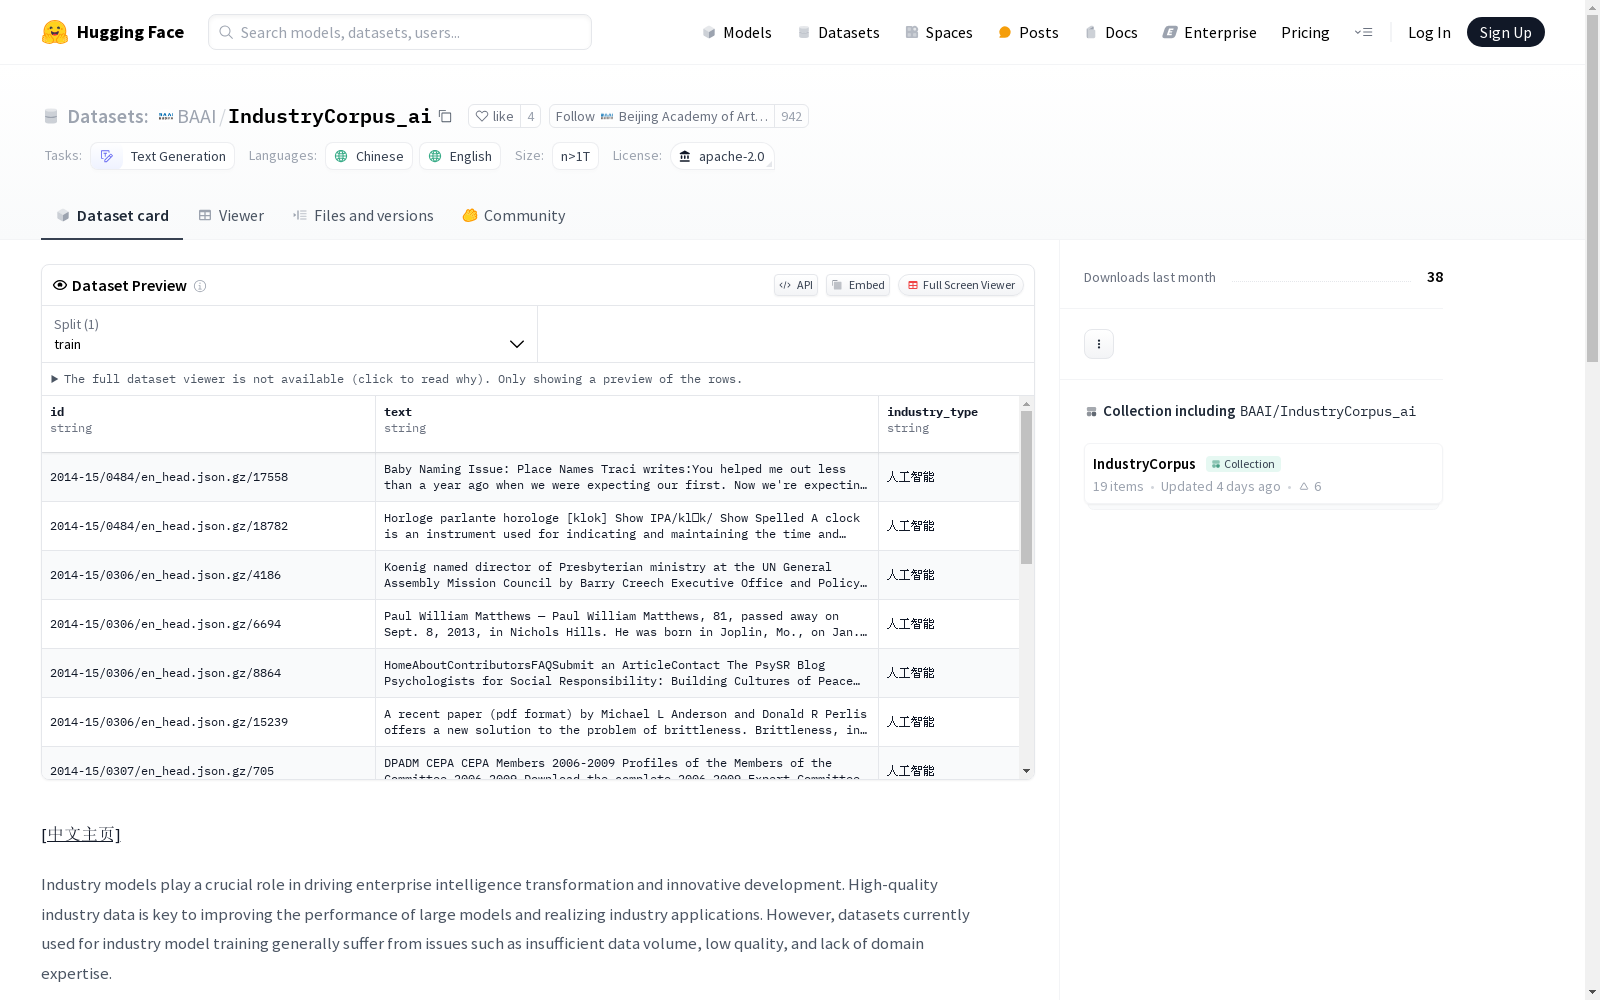Click Log In
This screenshot has height=1000, width=1600.
pos(1429,32)
